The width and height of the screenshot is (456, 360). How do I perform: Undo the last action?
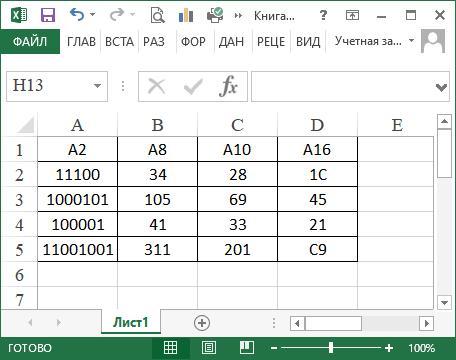coord(77,15)
